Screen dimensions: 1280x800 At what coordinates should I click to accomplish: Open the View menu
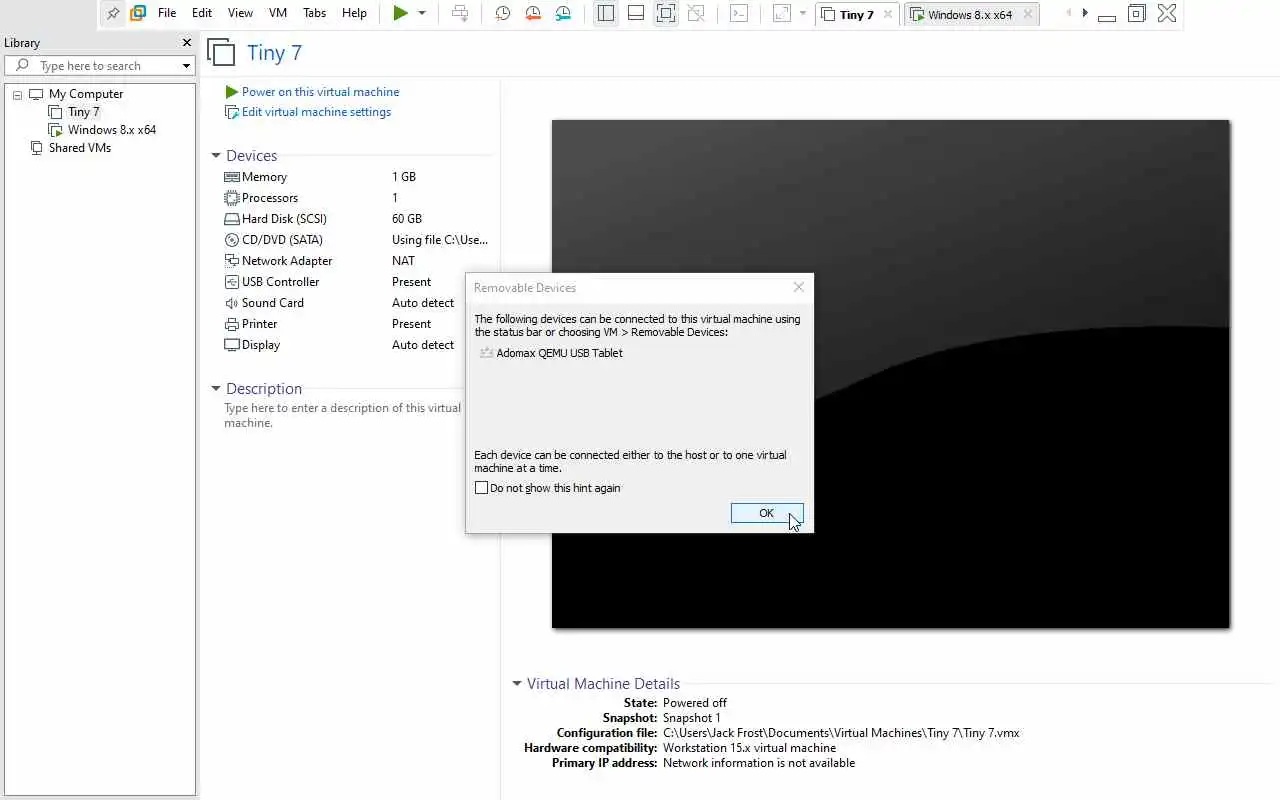pyautogui.click(x=240, y=13)
